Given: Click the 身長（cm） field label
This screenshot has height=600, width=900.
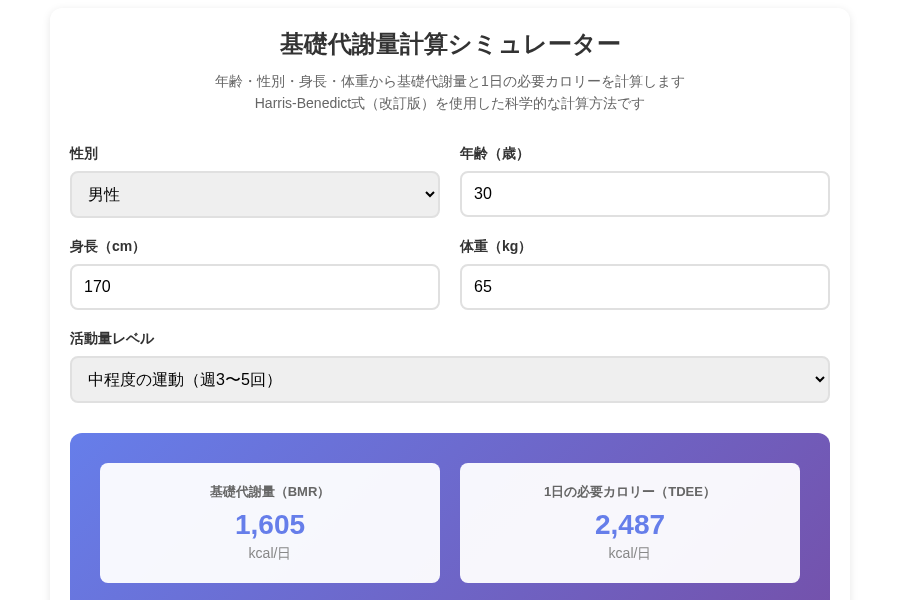Looking at the screenshot, I should 107,246.
